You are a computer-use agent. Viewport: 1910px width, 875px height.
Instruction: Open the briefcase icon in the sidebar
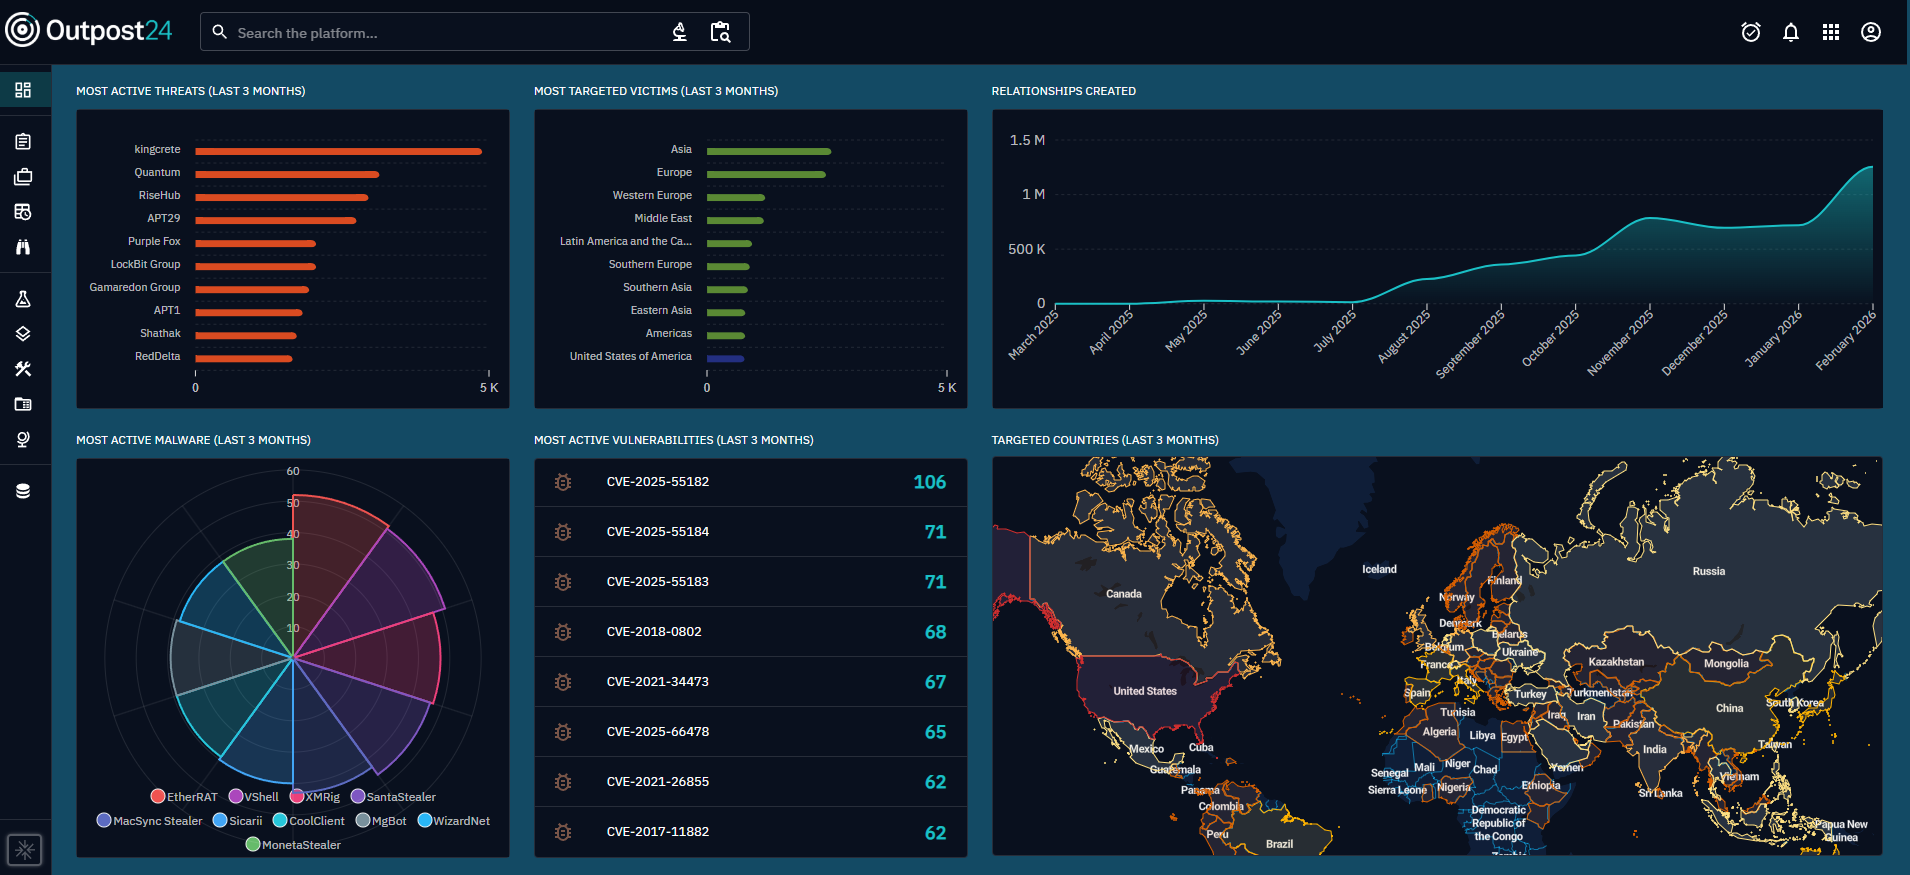click(23, 177)
